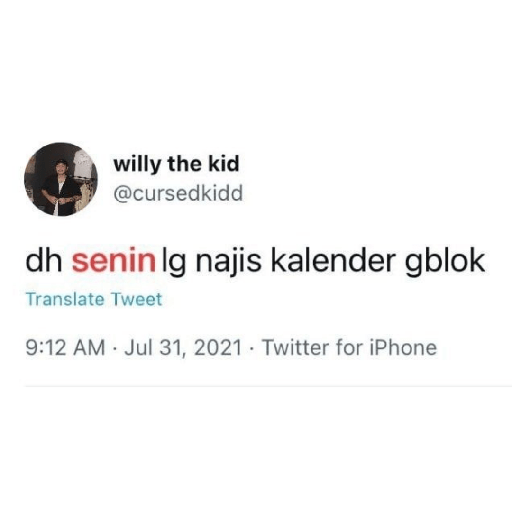Click the word Translate under the tweet
Screen dimensions: 512x512
[x=65, y=299]
